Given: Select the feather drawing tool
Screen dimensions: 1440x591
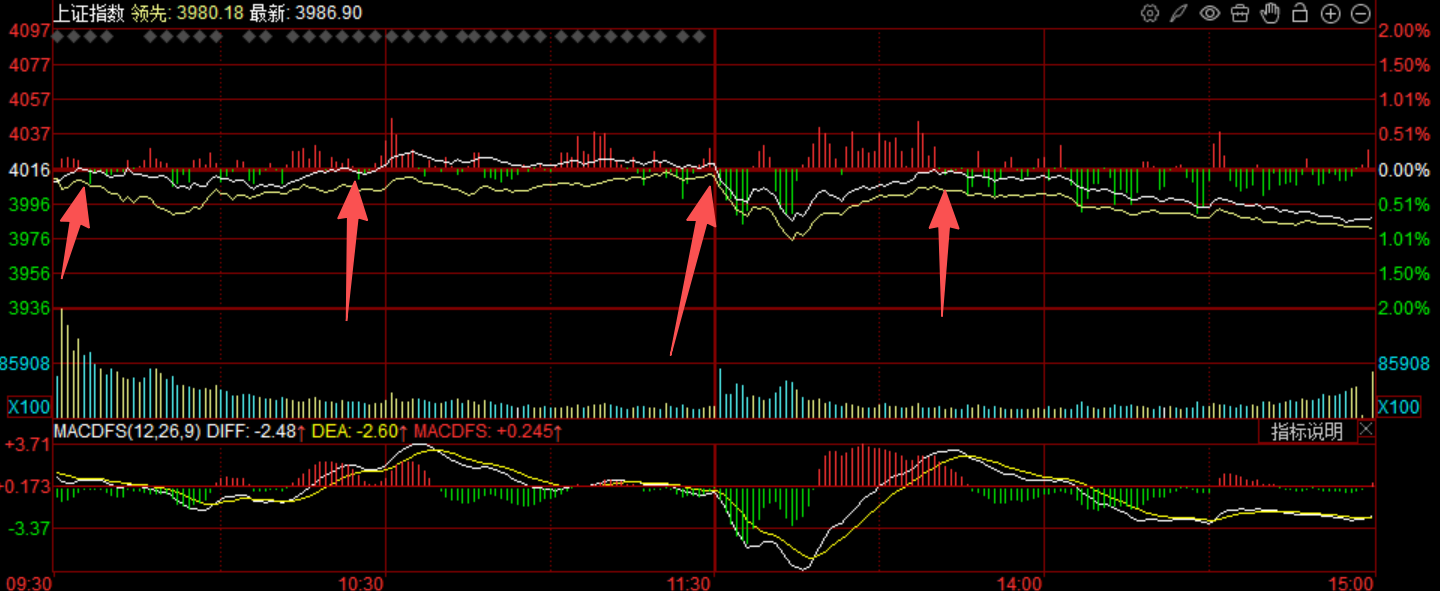Looking at the screenshot, I should (x=1180, y=13).
